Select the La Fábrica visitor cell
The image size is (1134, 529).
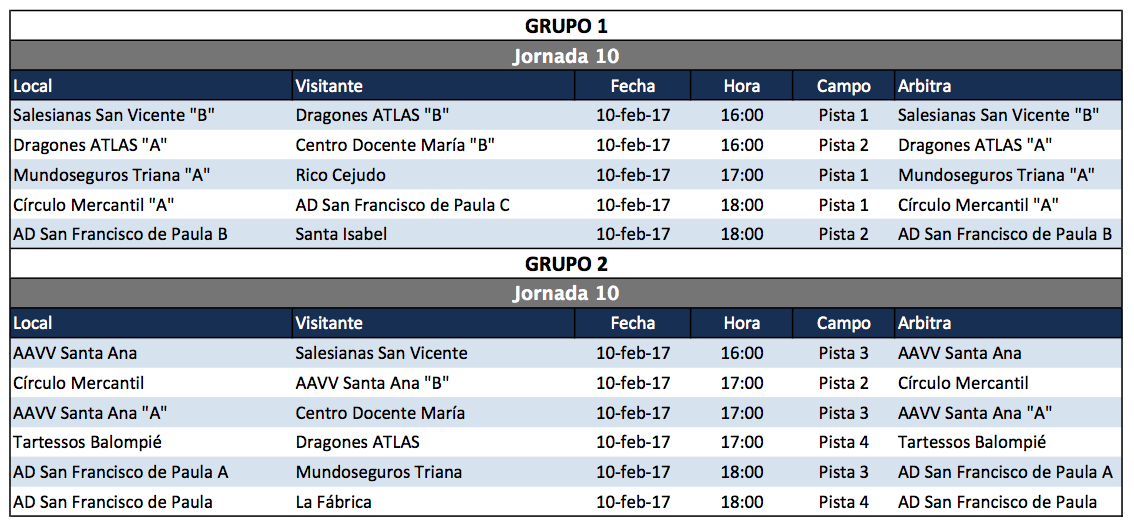point(334,502)
